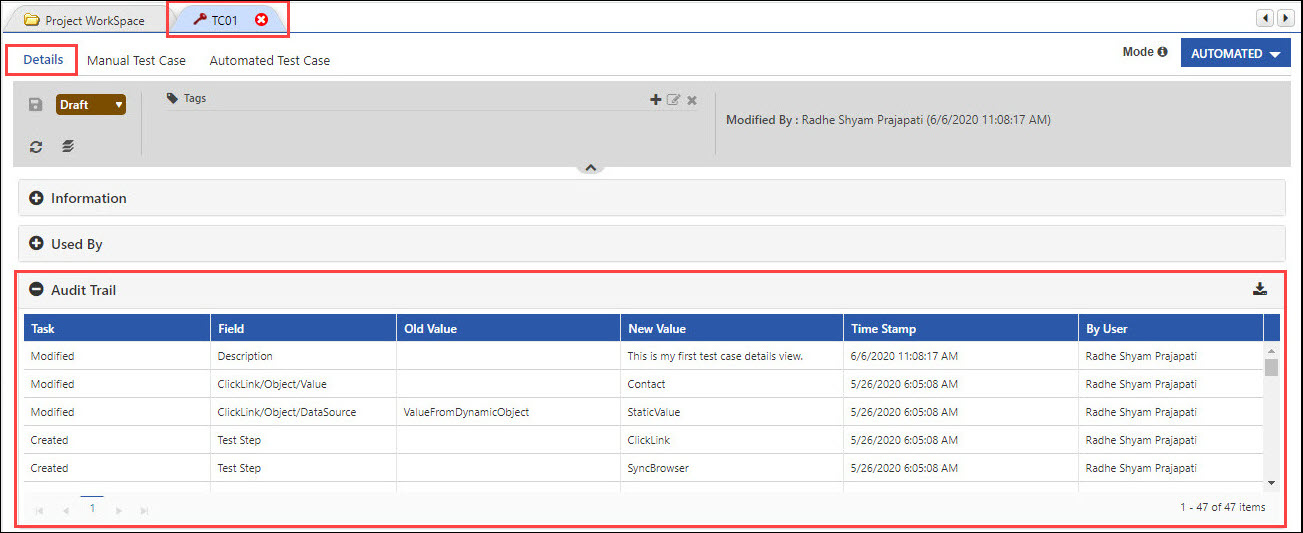Close the TC01 tab

(x=261, y=20)
